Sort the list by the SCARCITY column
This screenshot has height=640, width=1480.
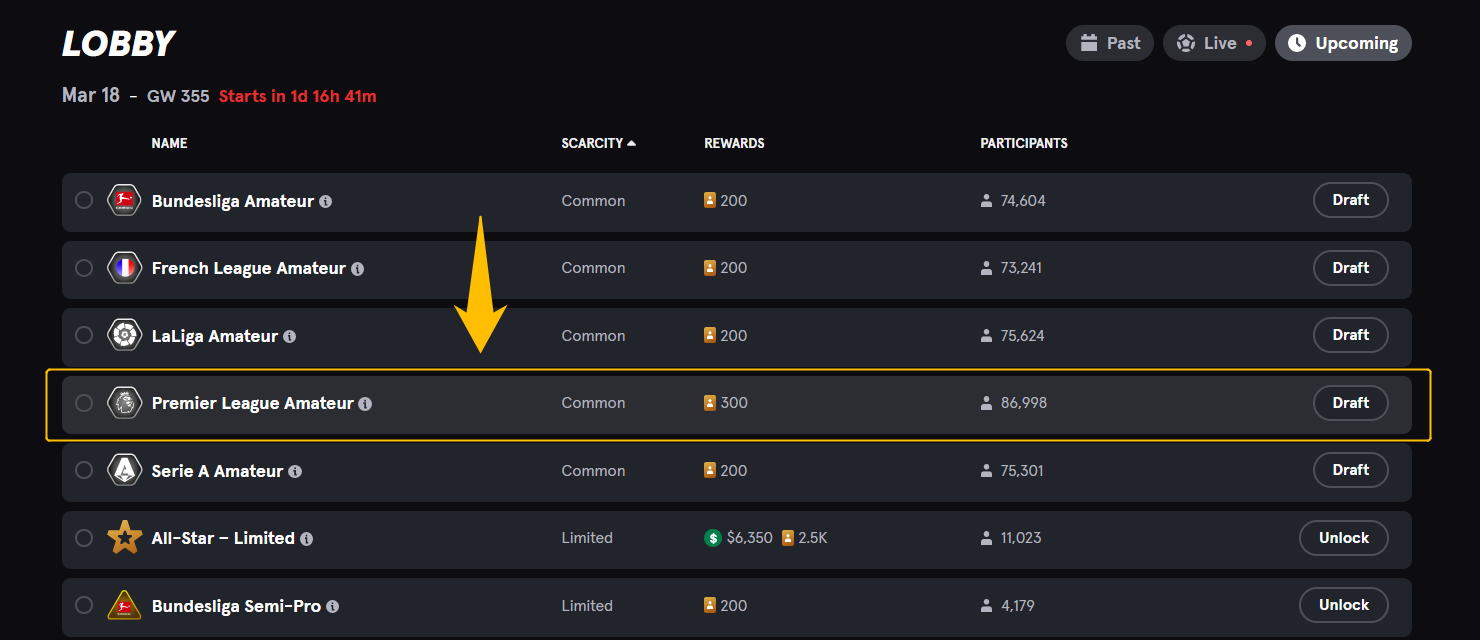(599, 143)
